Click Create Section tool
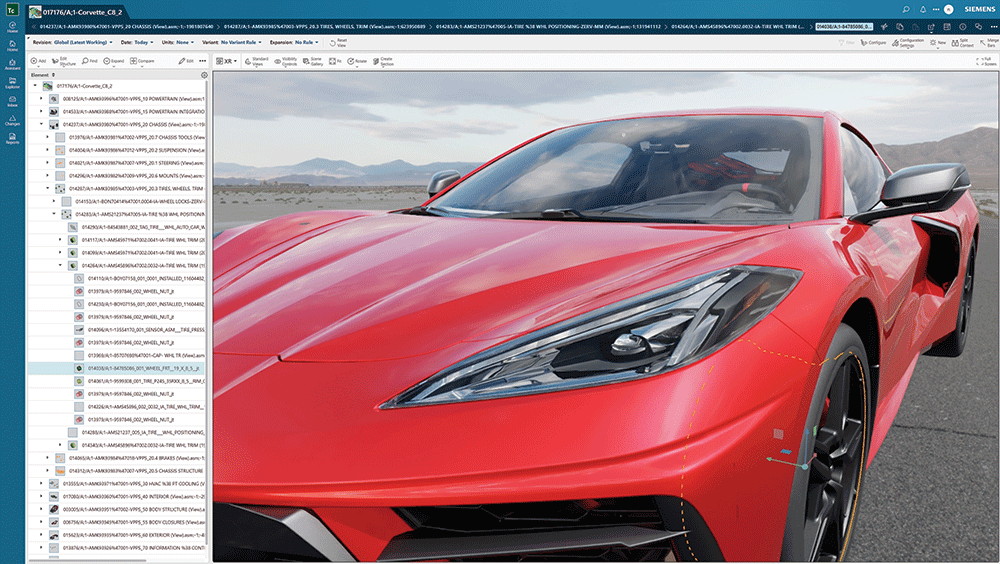Viewport: 1000px width, 564px height. [x=383, y=61]
